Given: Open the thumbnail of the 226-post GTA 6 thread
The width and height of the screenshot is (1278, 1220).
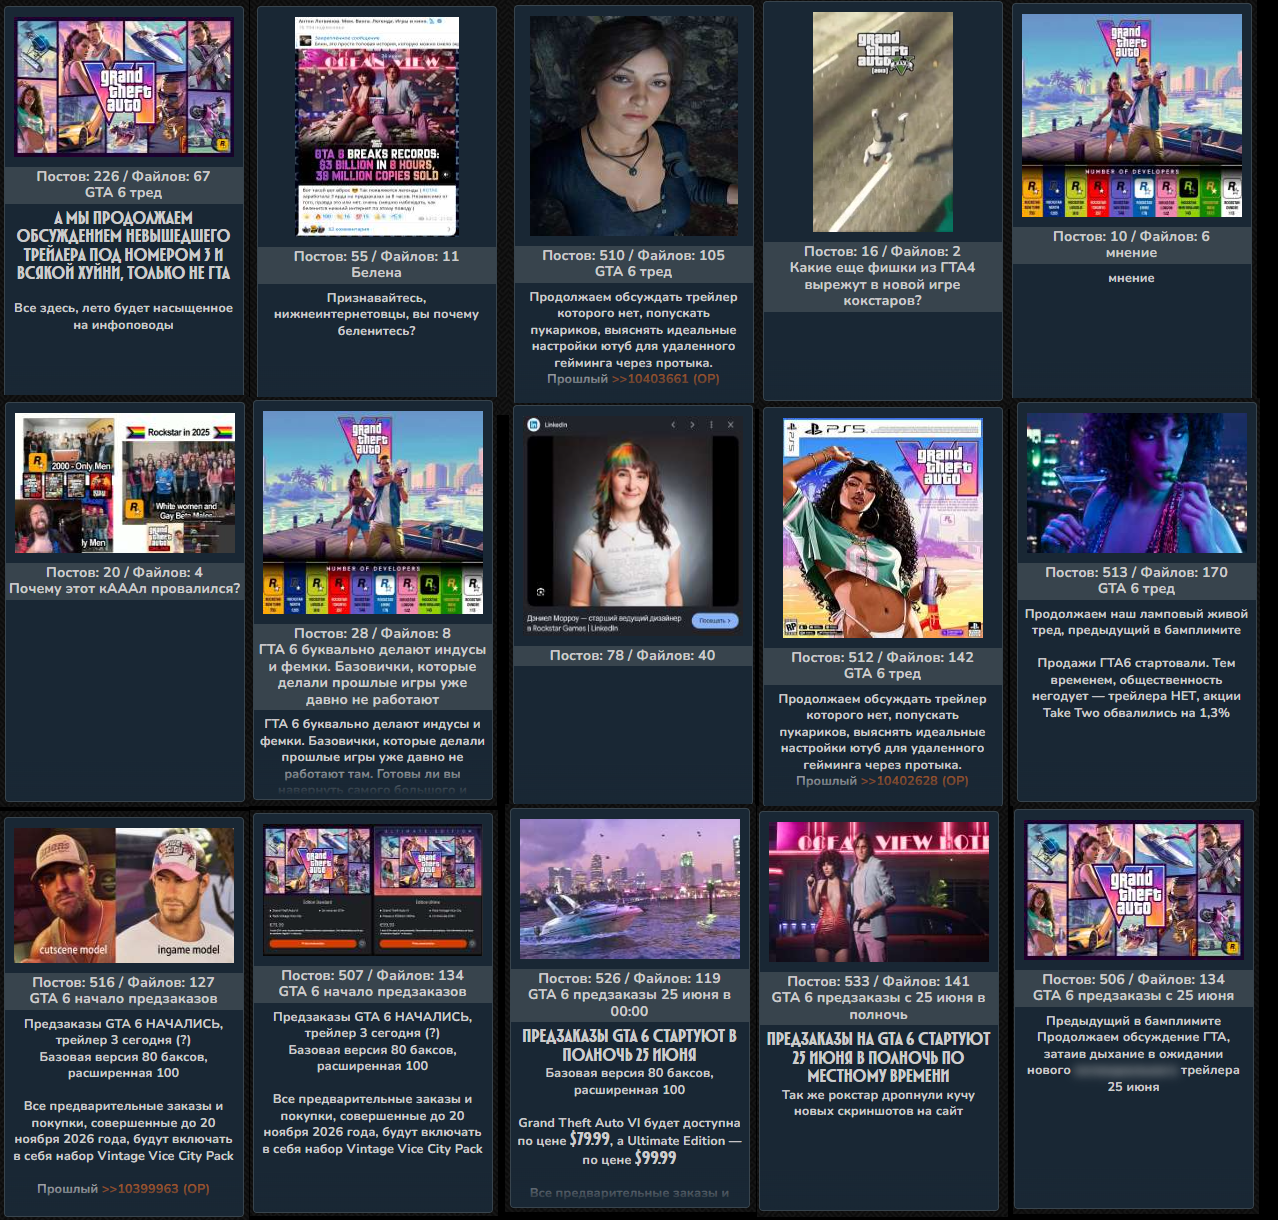Looking at the screenshot, I should click(x=124, y=87).
